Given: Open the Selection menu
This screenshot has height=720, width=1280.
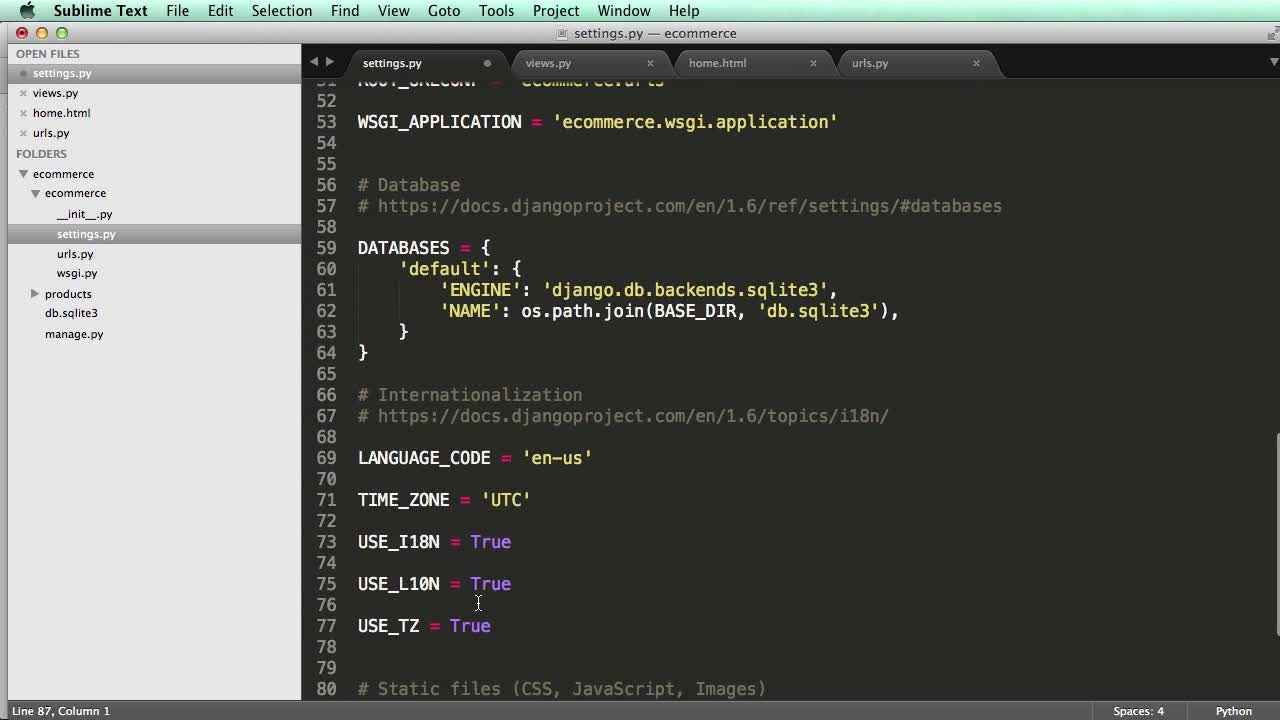Looking at the screenshot, I should 282,11.
